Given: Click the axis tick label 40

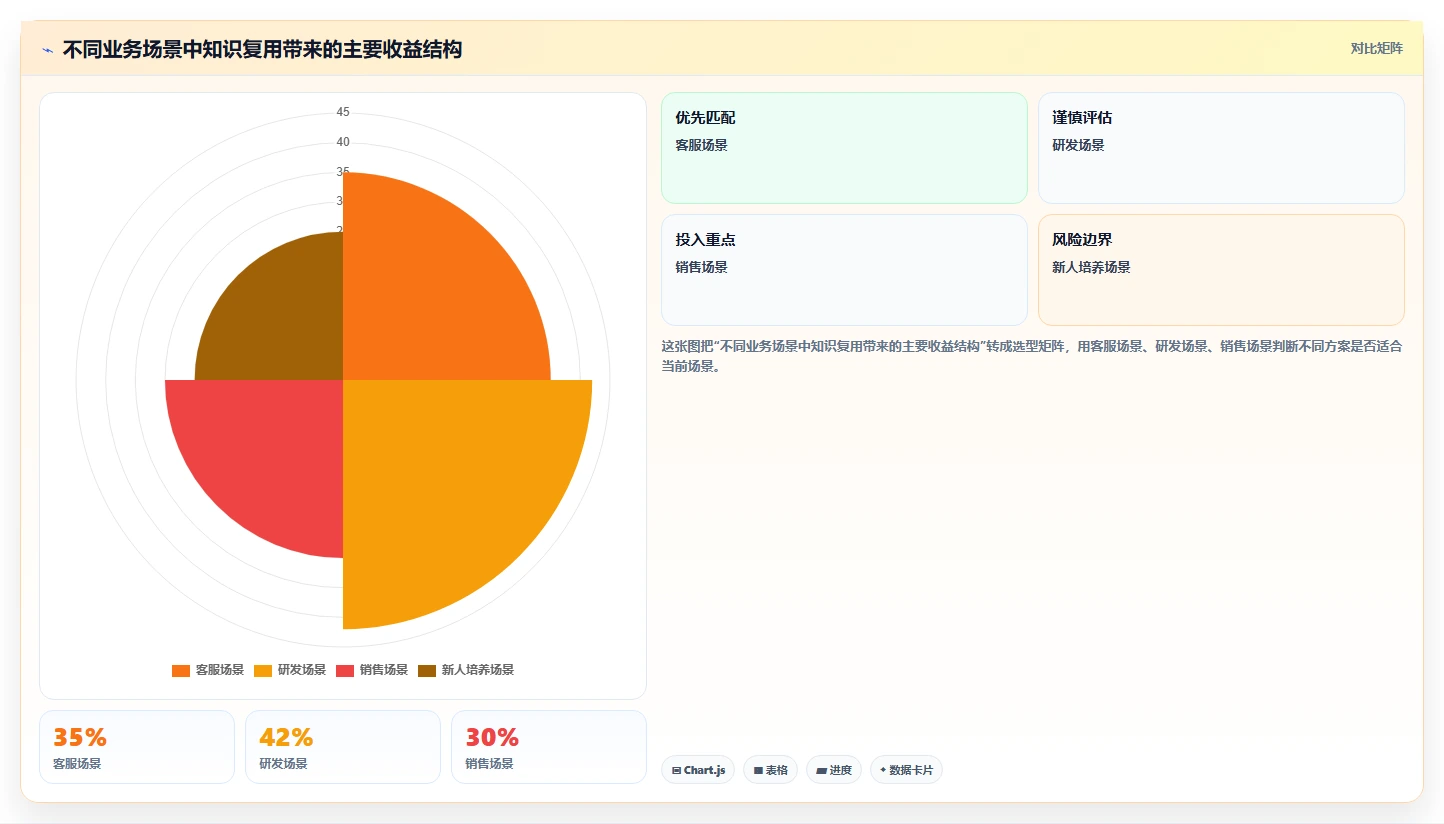Looking at the screenshot, I should coord(343,142).
